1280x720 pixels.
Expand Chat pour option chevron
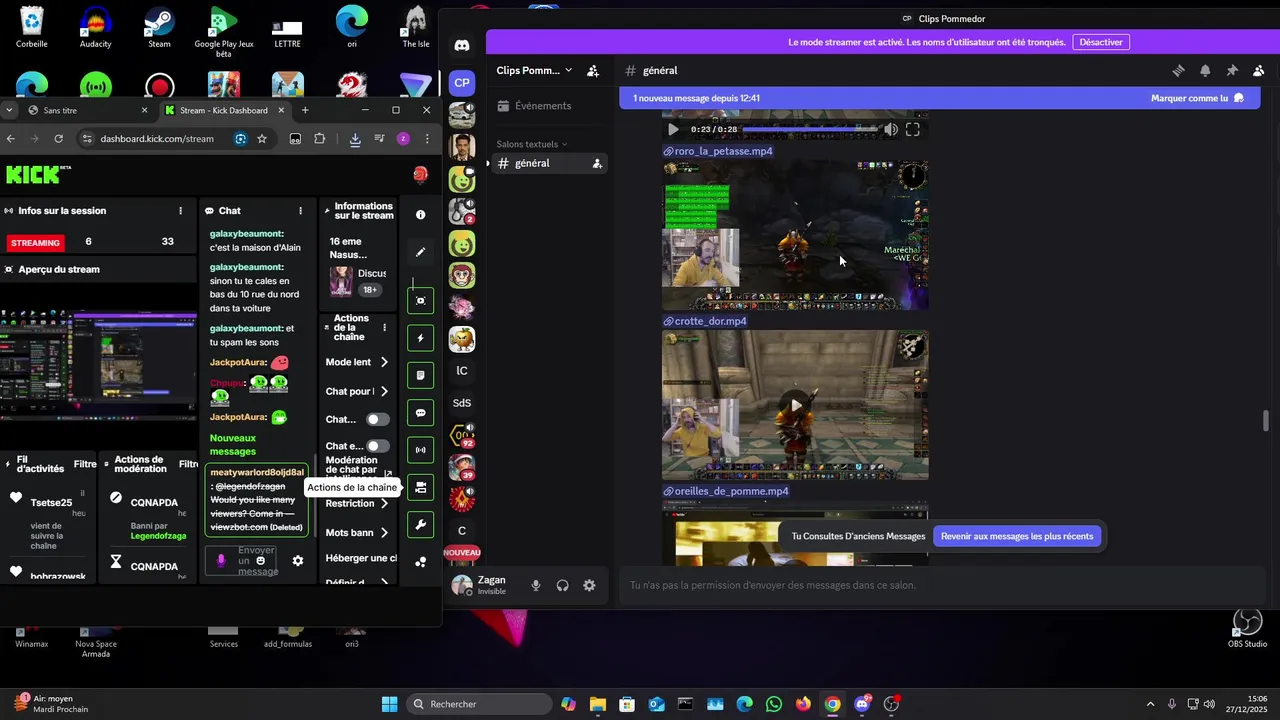(x=384, y=391)
